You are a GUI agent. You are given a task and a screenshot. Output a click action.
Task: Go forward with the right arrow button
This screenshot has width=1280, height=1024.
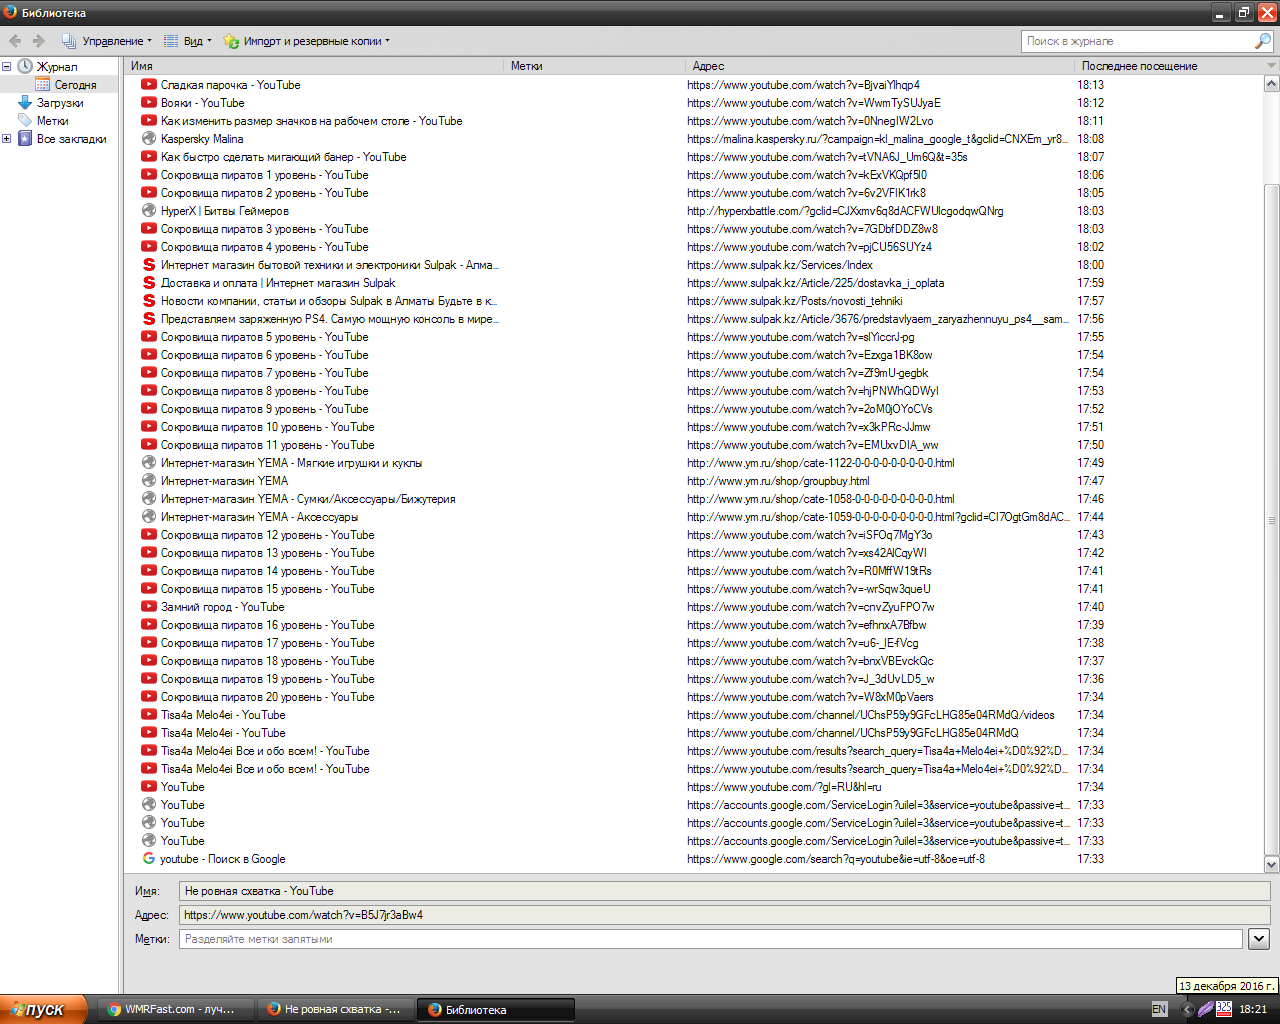pyautogui.click(x=39, y=41)
